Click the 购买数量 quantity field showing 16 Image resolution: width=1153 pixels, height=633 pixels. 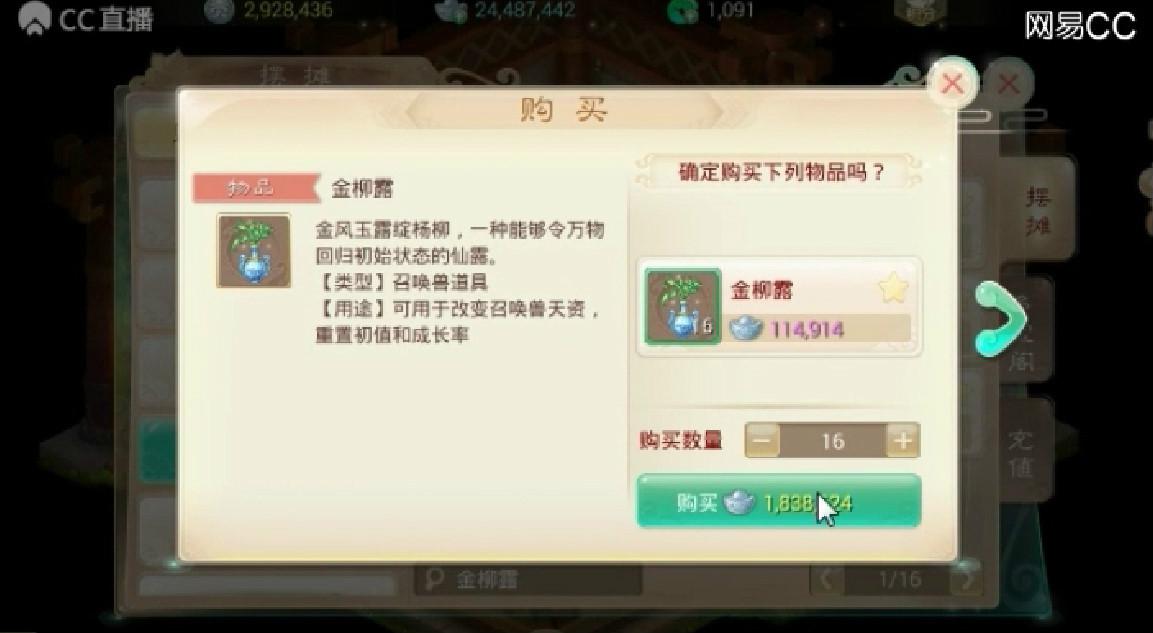click(833, 440)
